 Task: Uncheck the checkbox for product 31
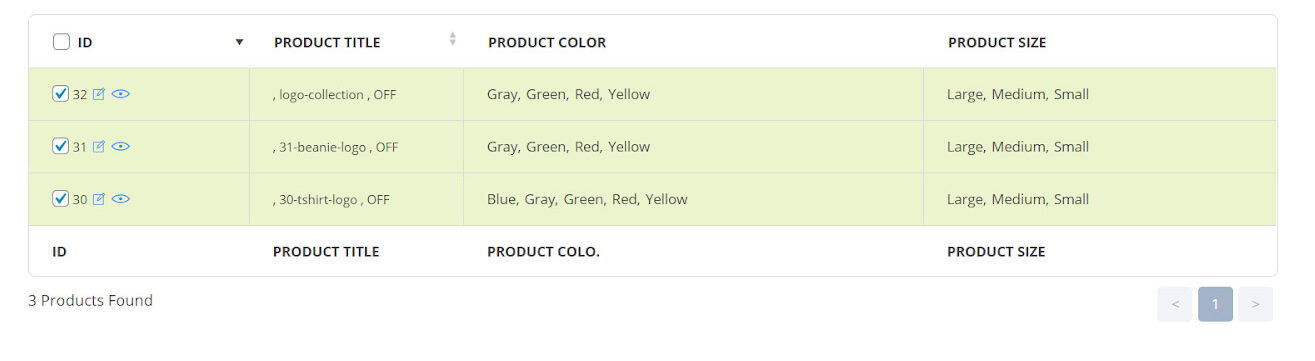(61, 146)
